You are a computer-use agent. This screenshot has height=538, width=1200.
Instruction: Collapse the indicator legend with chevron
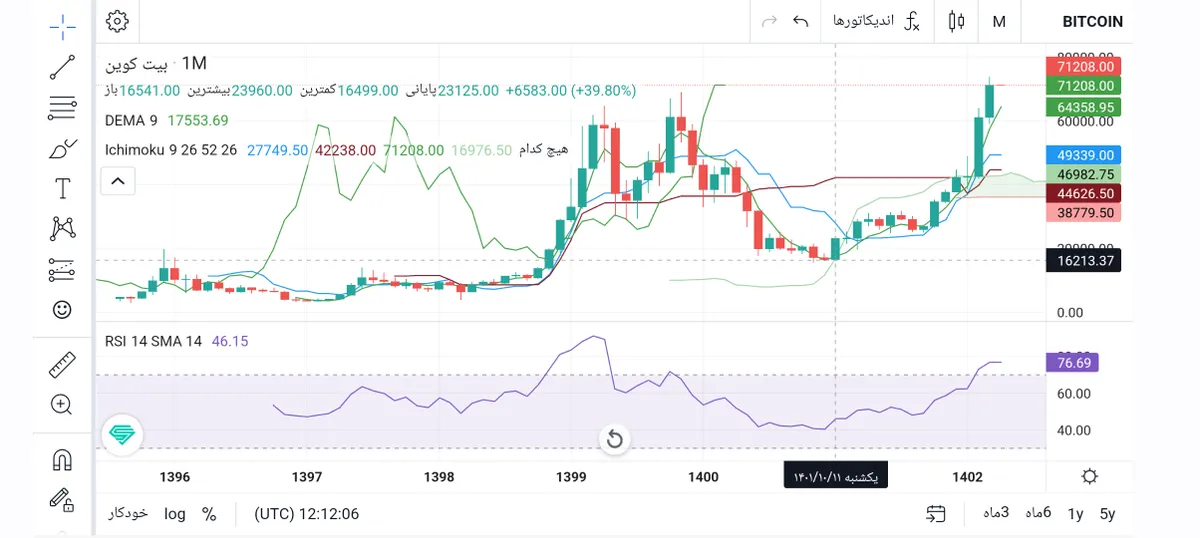tap(118, 181)
